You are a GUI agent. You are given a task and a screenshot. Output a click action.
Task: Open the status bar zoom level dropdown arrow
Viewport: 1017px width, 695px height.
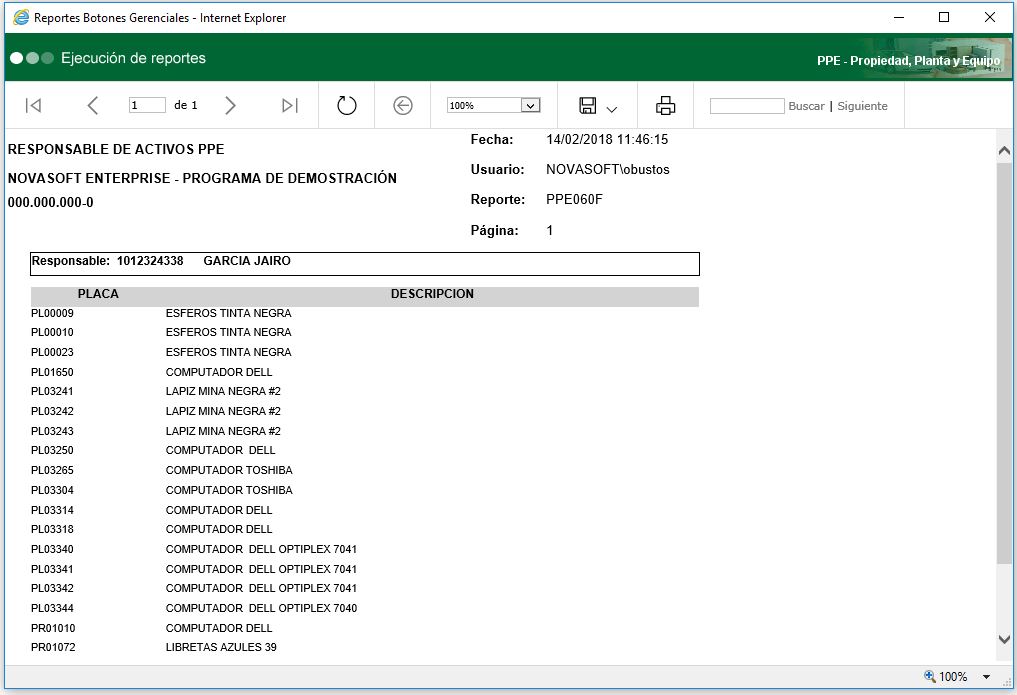click(987, 677)
